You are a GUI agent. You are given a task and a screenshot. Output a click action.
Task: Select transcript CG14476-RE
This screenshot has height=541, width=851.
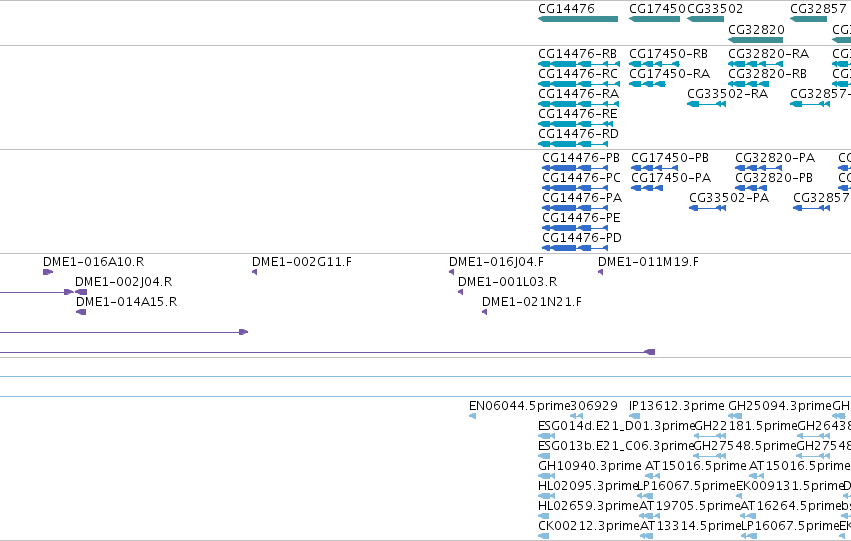pyautogui.click(x=577, y=114)
